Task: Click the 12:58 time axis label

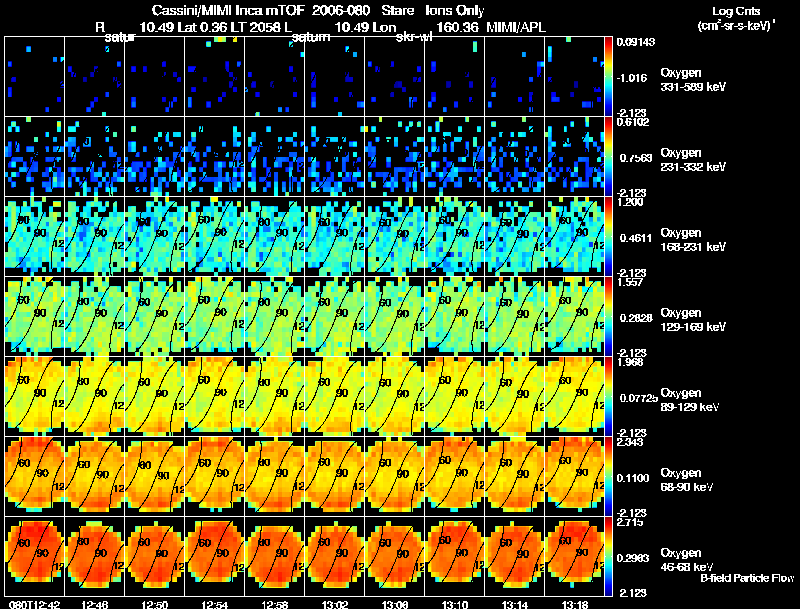Action: click(x=274, y=604)
